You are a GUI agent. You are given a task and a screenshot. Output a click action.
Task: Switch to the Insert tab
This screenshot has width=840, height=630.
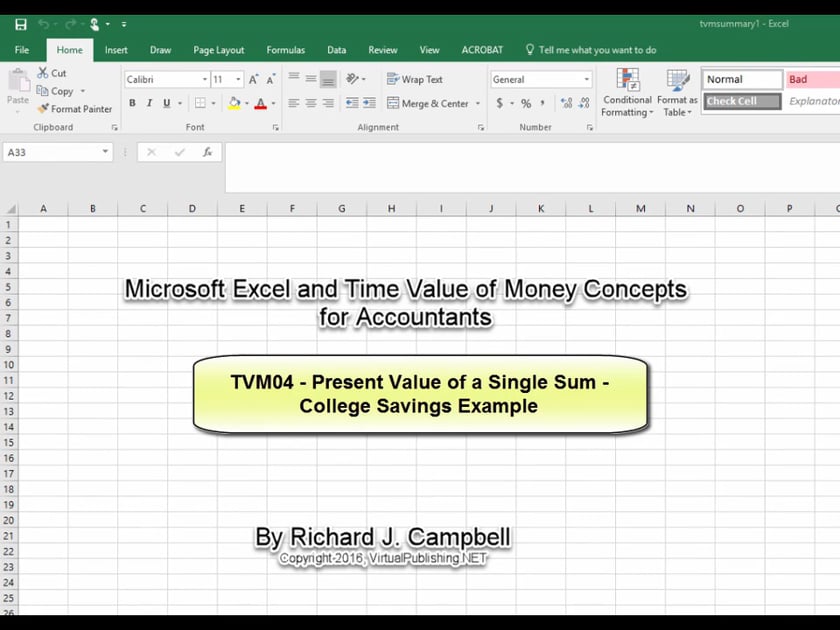(x=116, y=50)
